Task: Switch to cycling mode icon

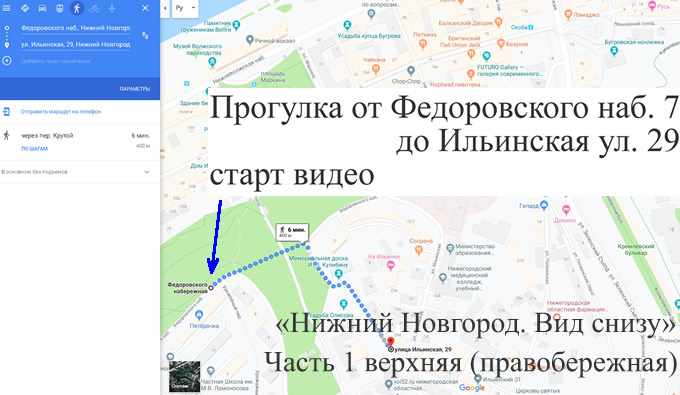Action: (x=94, y=8)
